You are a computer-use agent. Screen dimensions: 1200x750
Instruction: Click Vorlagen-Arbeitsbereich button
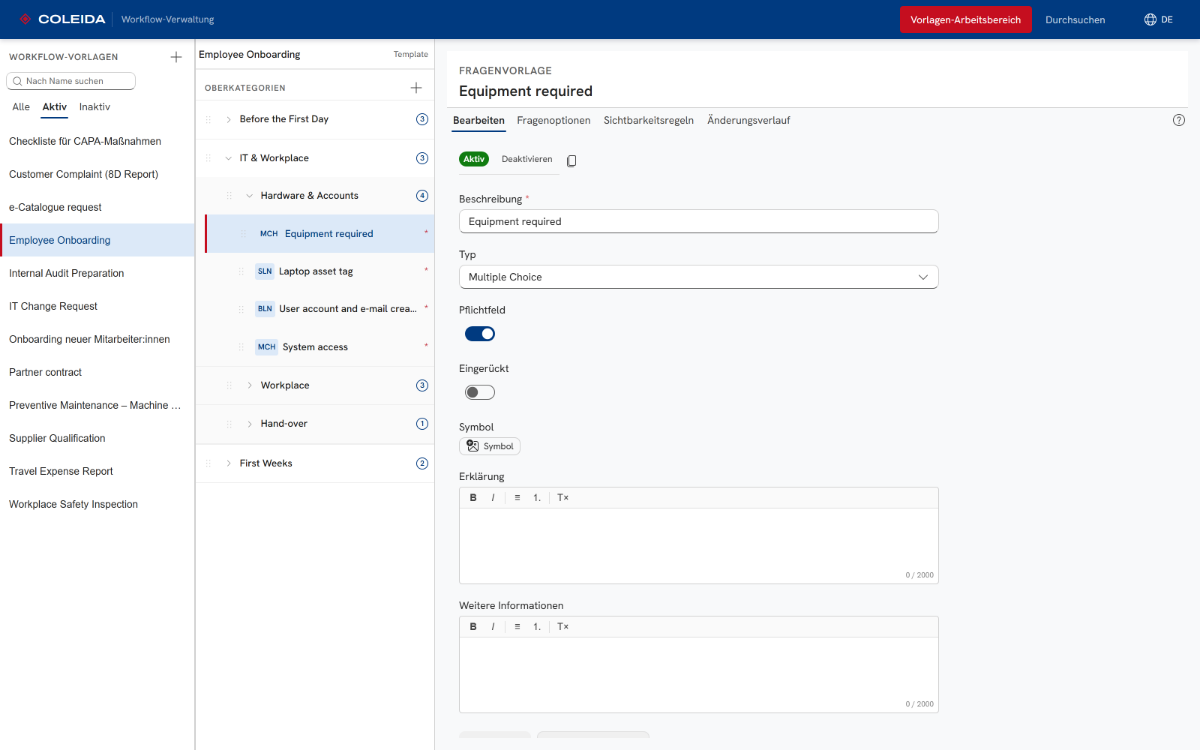click(966, 20)
